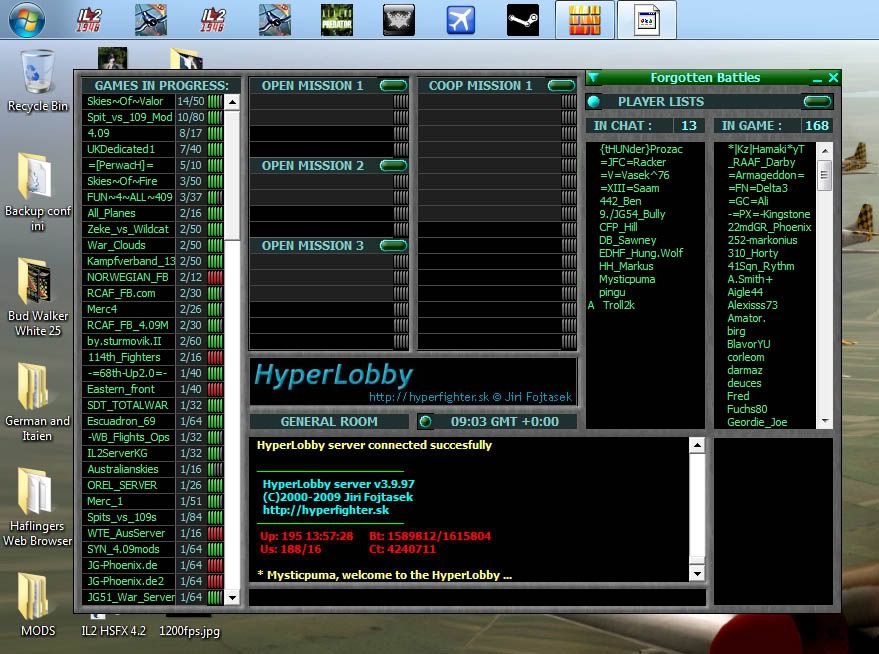Click the Player Lists green button
Screen dimensions: 879x654
817,101
